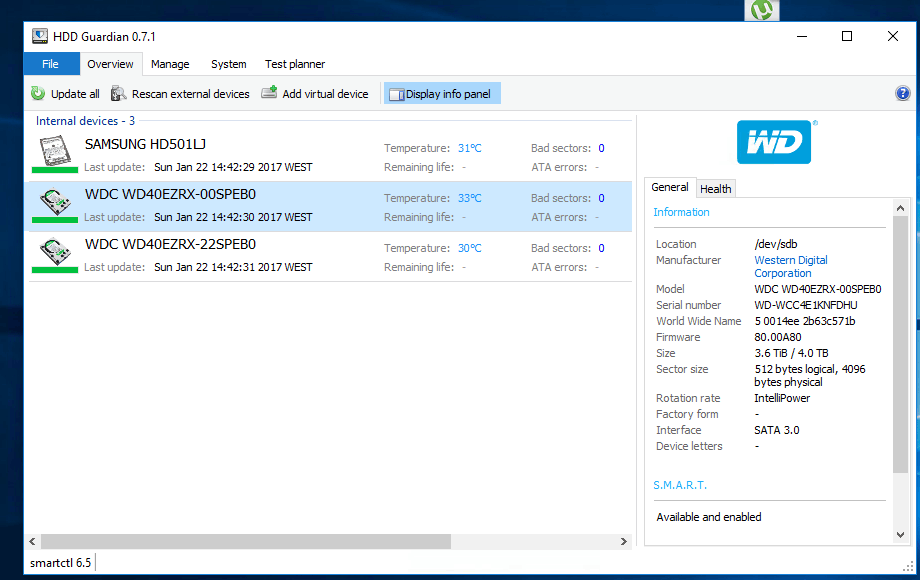The width and height of the screenshot is (920, 580).
Task: Click the WDC WD40EZRX-22SPEB0 drive icon
Action: [x=55, y=251]
